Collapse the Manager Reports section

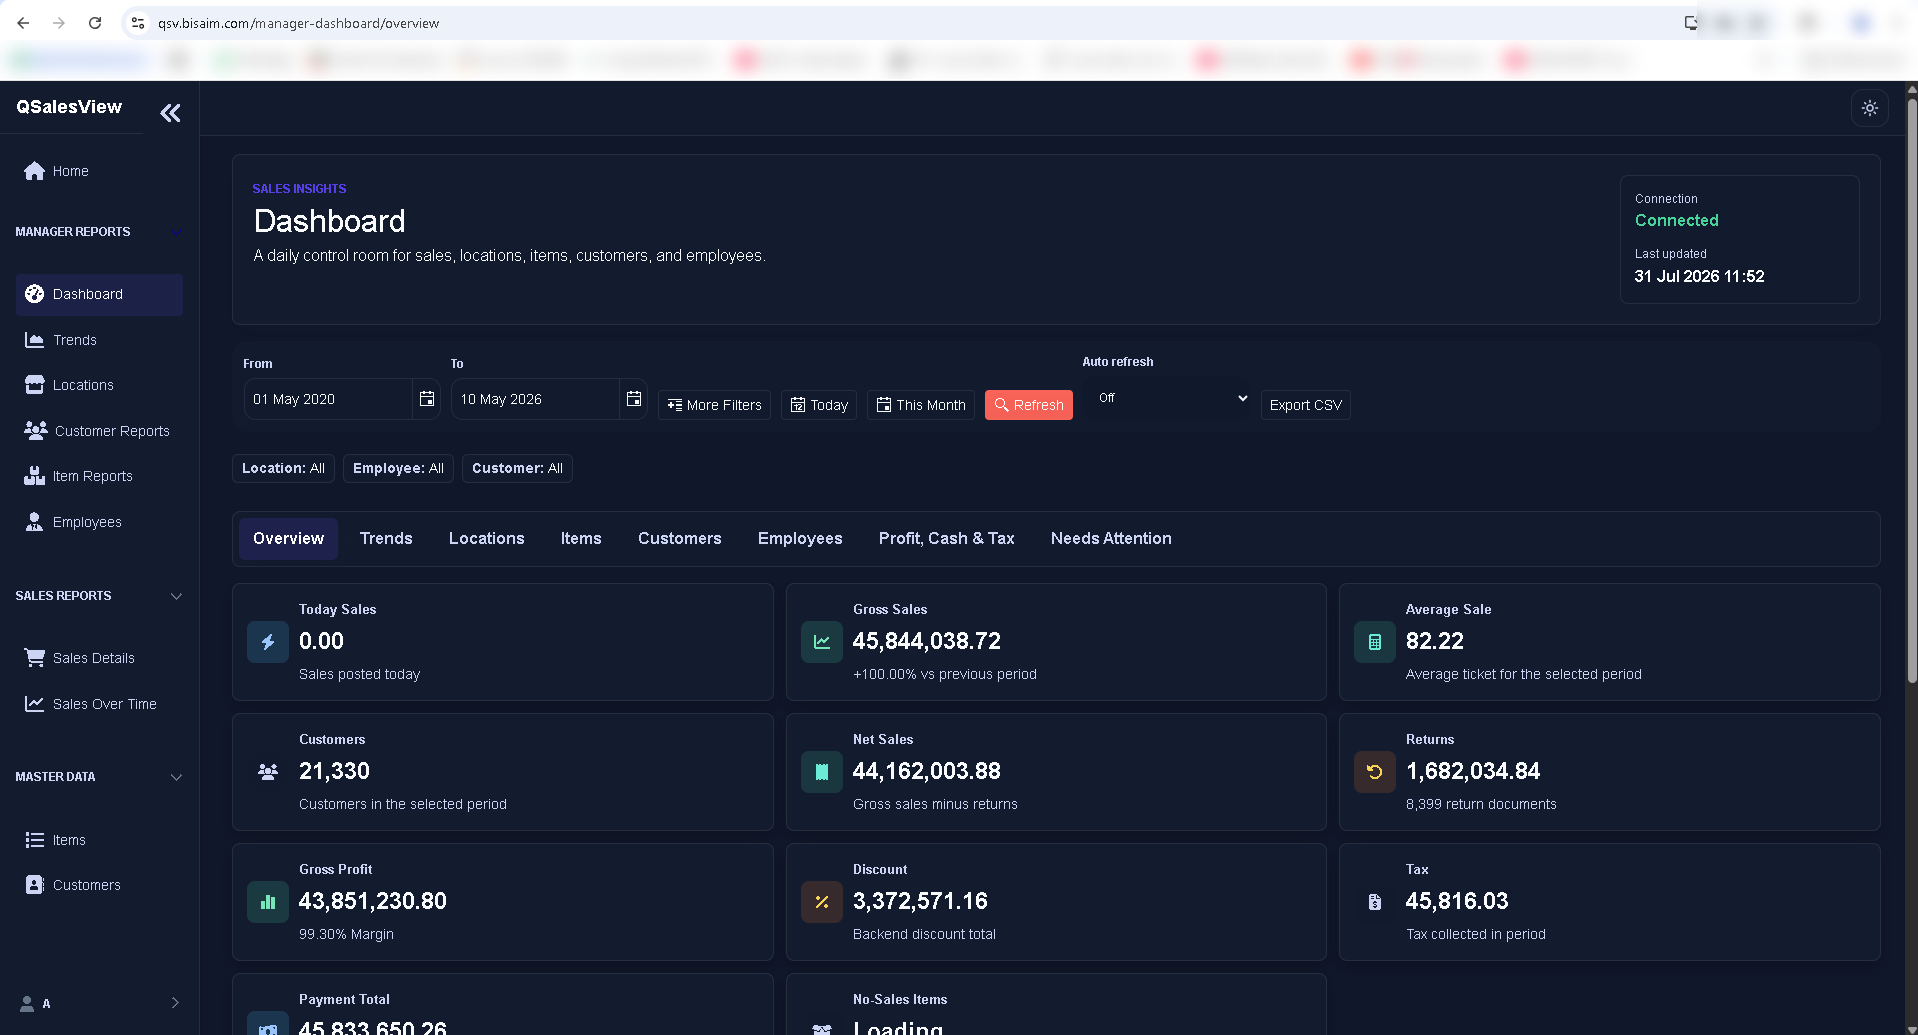(176, 232)
